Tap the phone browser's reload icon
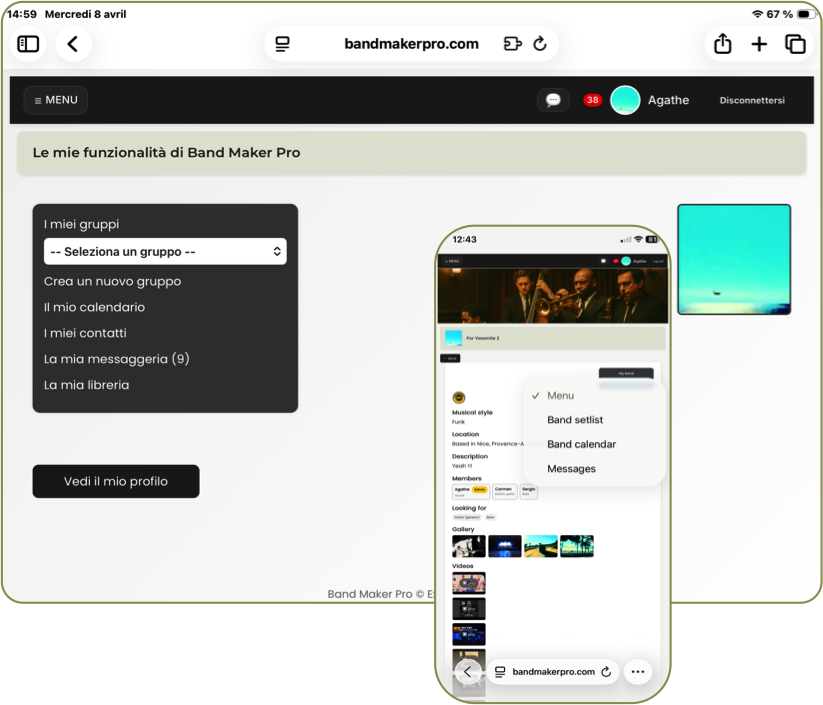This screenshot has width=823, height=705. click(606, 671)
